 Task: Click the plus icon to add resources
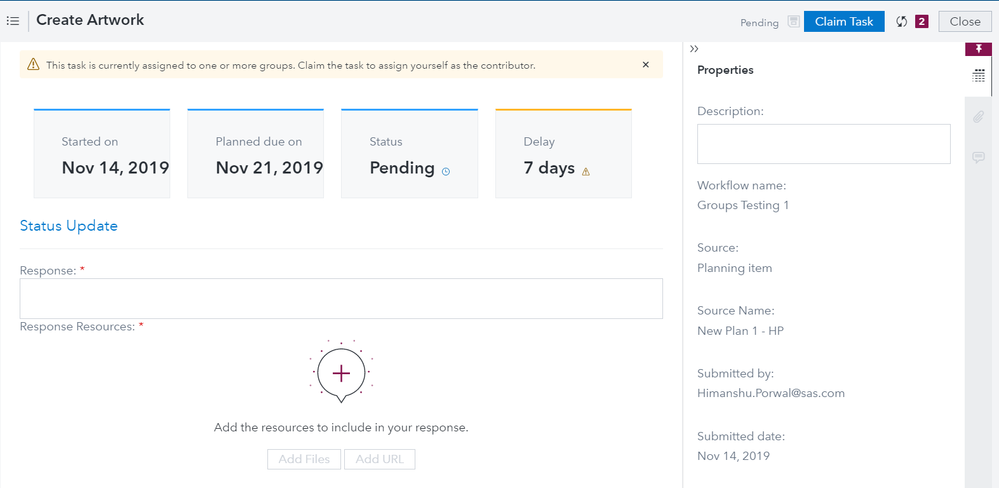[341, 373]
